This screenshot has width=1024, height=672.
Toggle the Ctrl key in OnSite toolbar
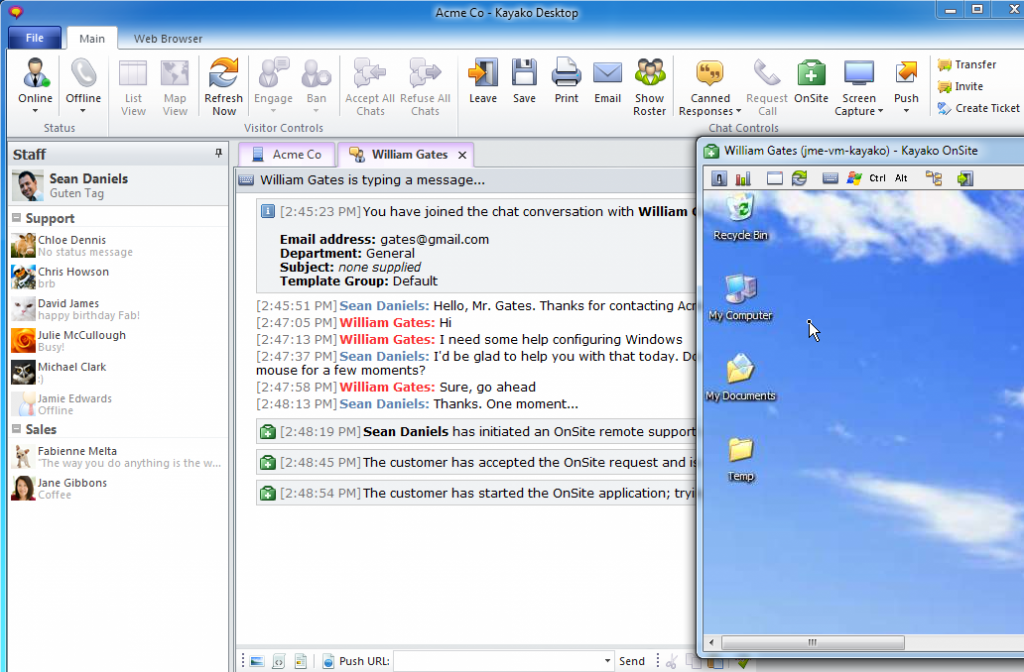tap(877, 178)
